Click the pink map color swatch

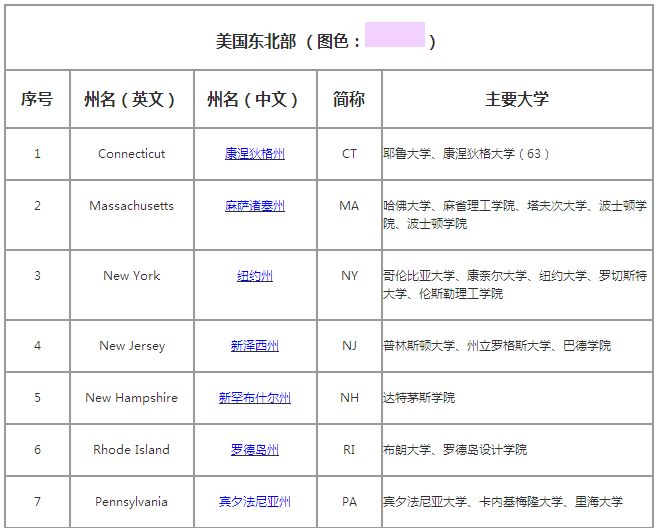[x=395, y=35]
